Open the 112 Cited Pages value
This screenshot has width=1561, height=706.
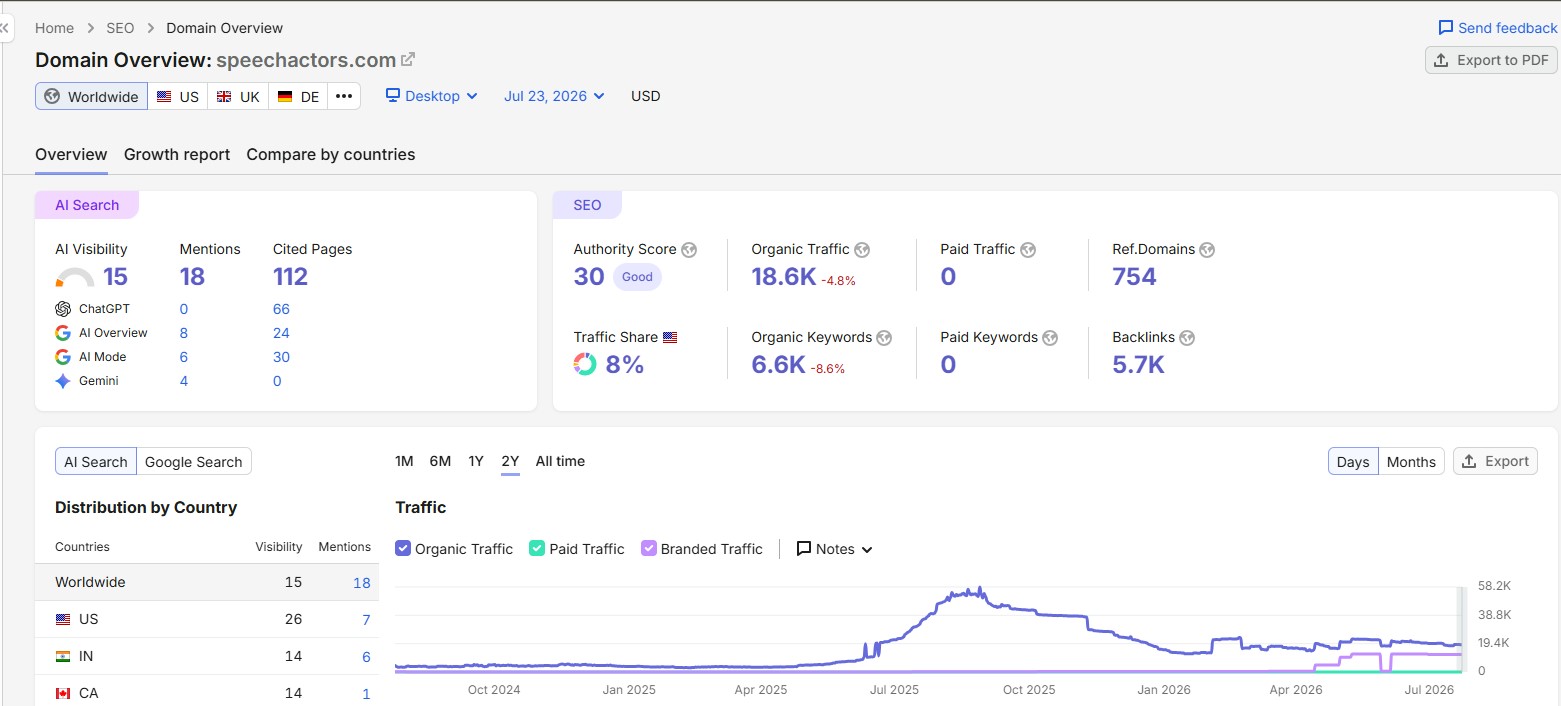click(x=290, y=277)
